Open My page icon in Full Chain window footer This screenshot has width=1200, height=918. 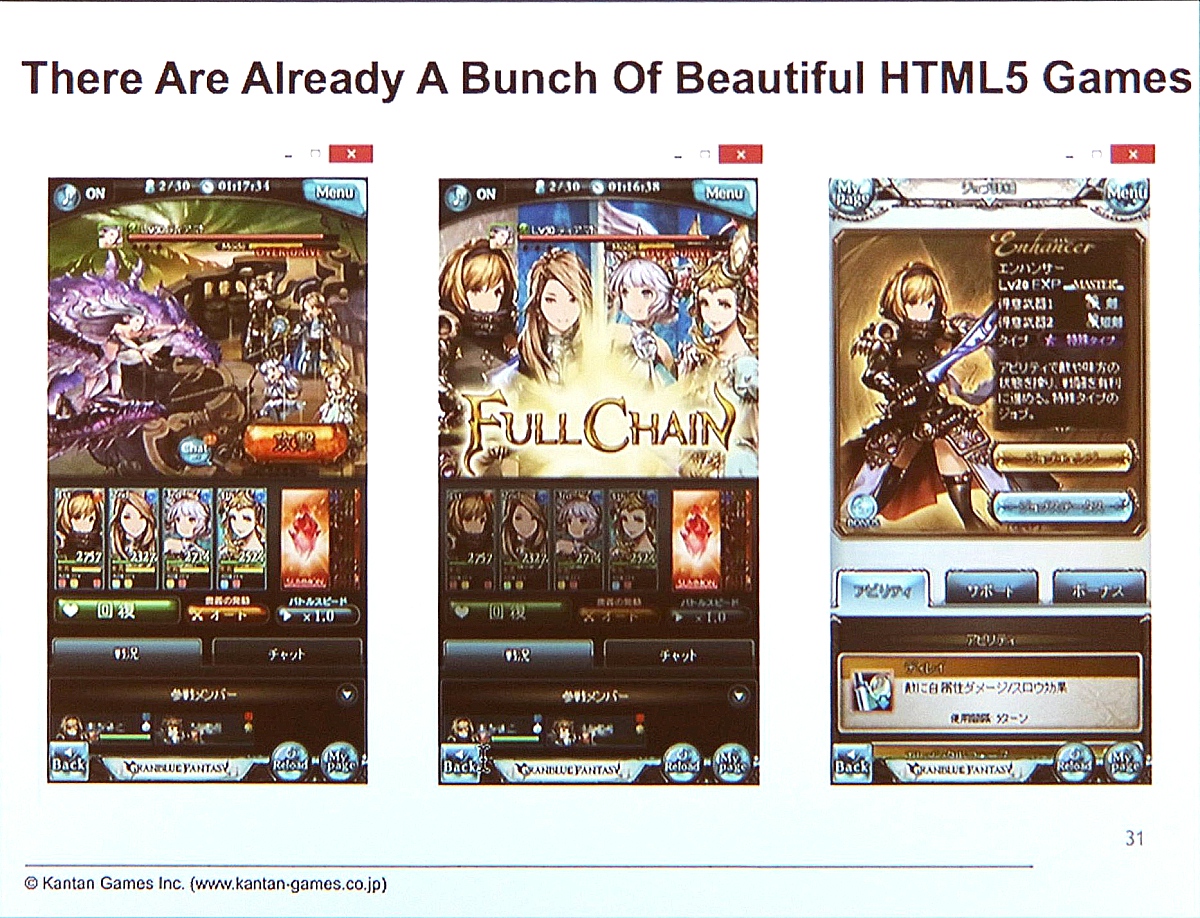[732, 762]
